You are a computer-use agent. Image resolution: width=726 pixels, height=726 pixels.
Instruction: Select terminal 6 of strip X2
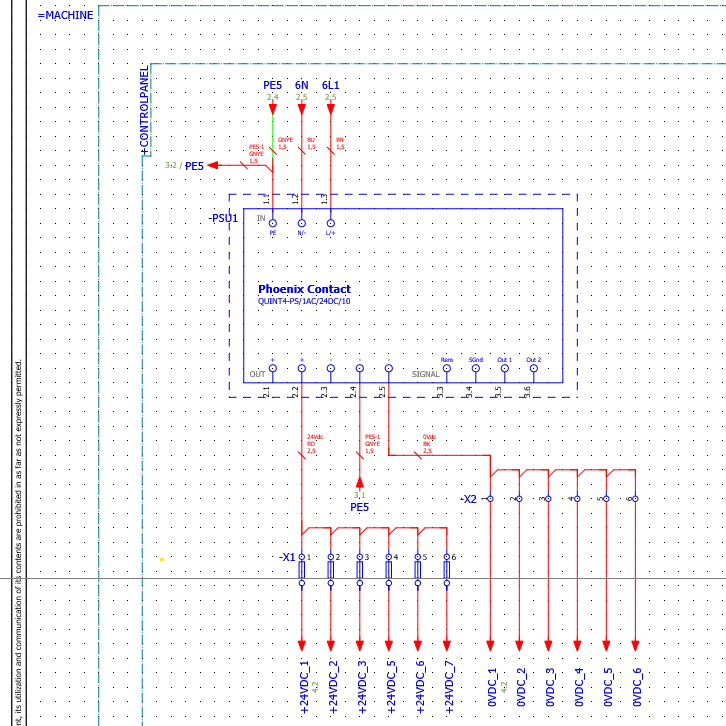point(634,498)
